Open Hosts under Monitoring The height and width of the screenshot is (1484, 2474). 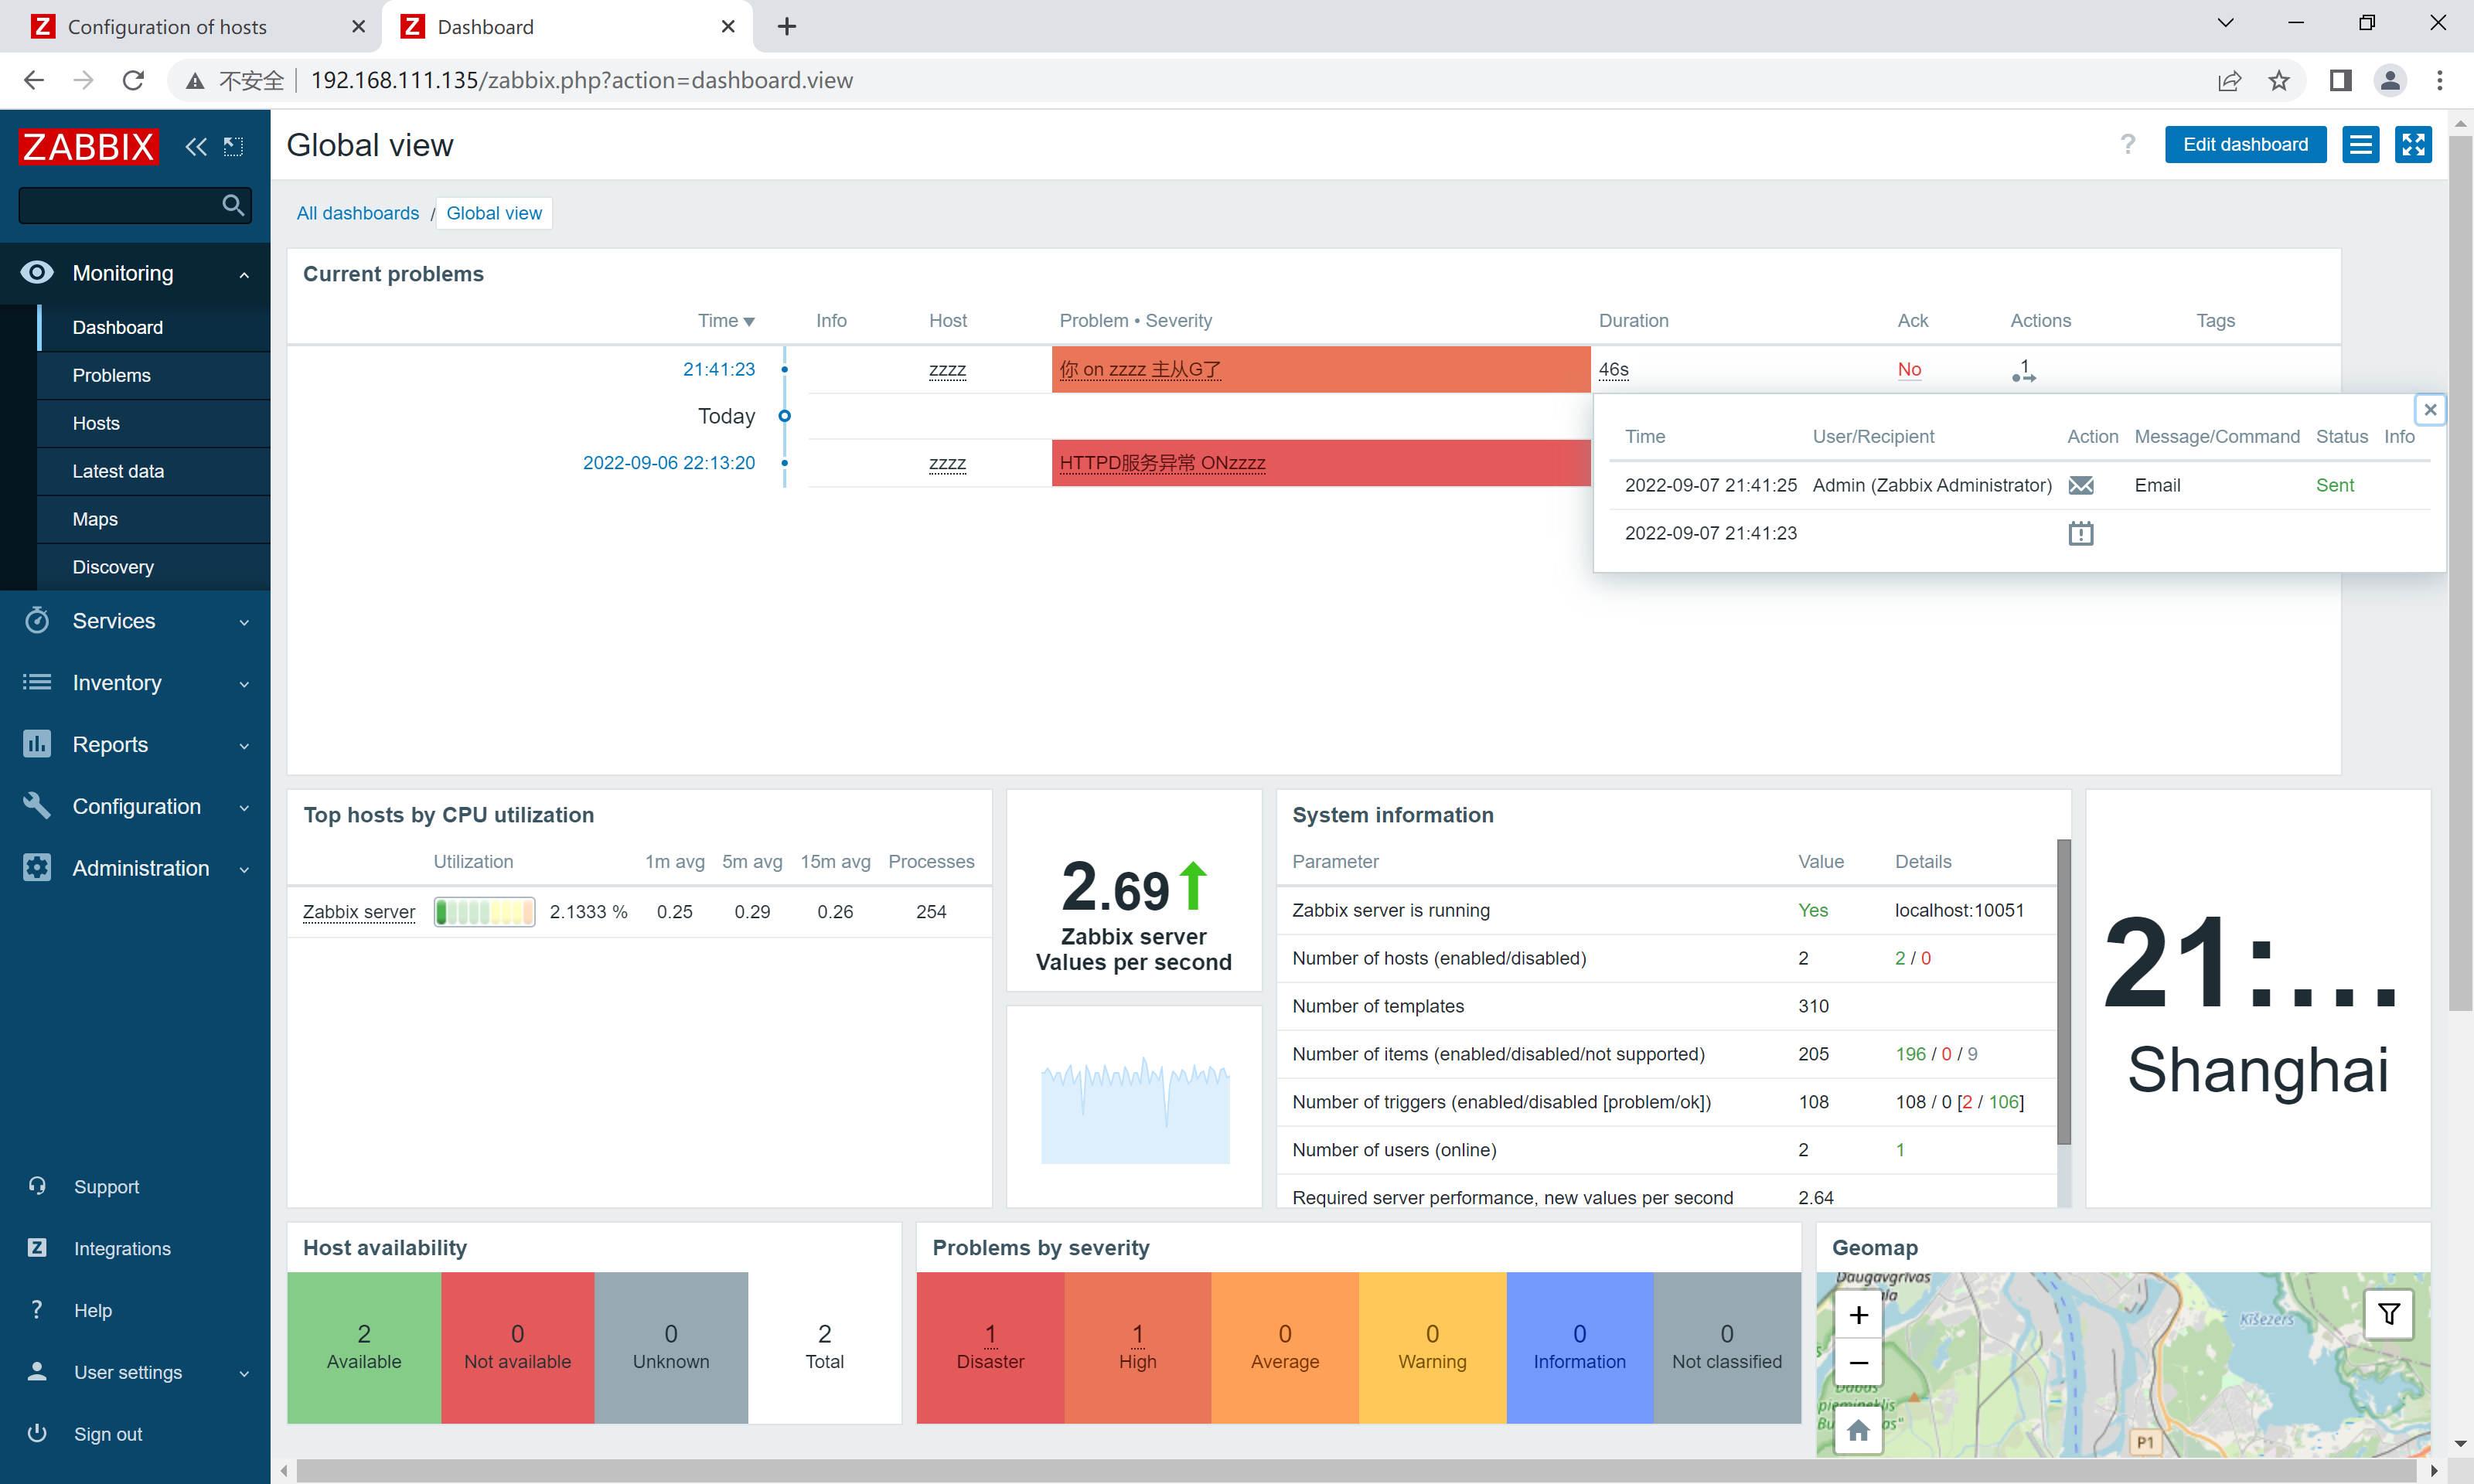click(x=154, y=423)
